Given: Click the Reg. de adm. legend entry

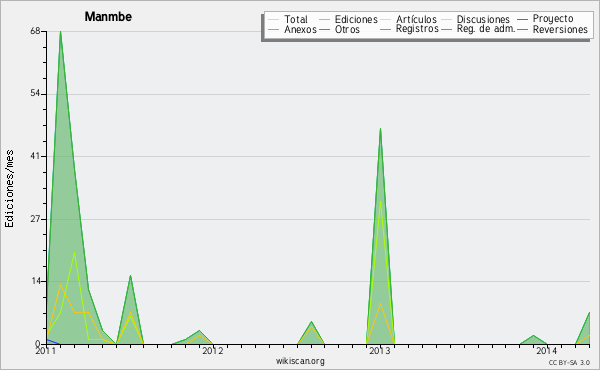Looking at the screenshot, I should 478,29.
